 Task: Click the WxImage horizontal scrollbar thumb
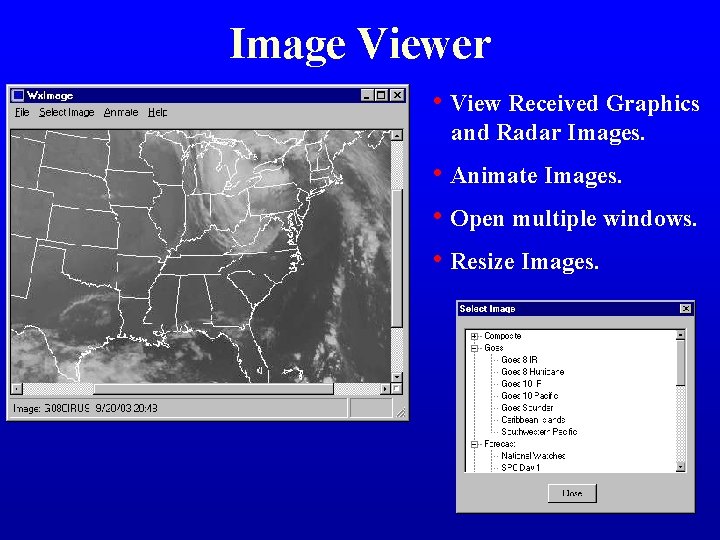214,389
